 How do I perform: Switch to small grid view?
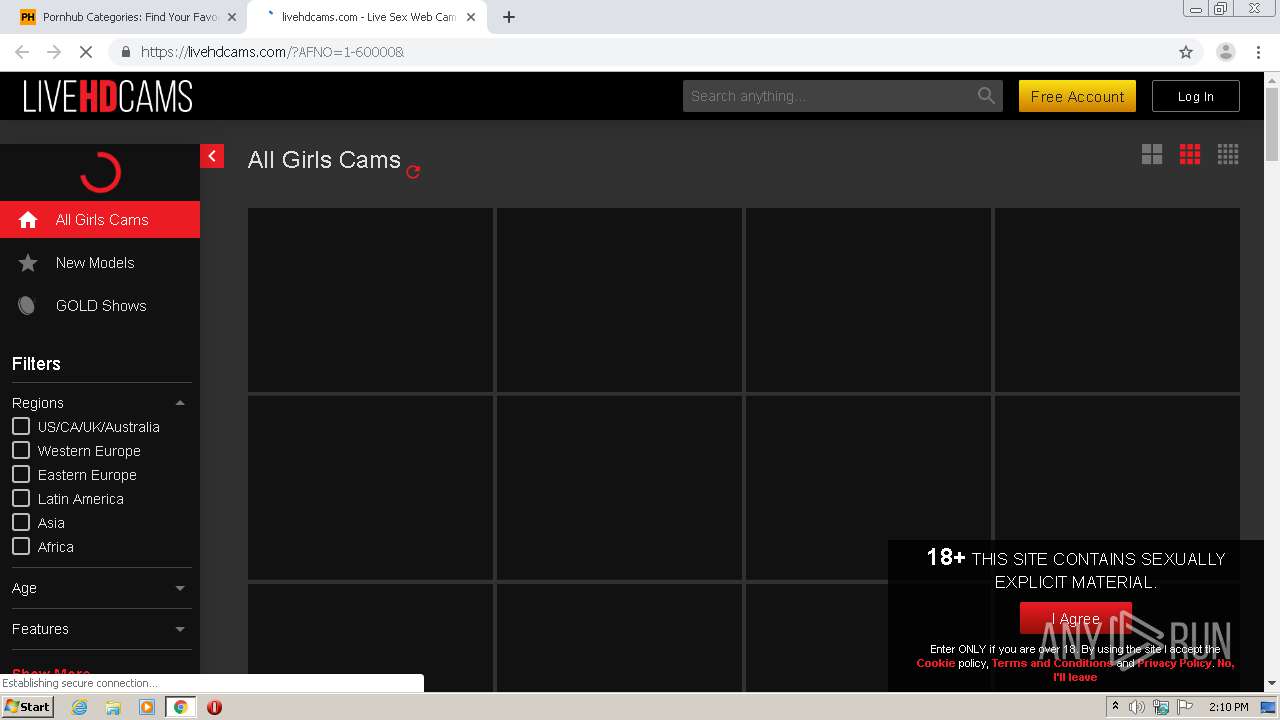[x=1228, y=154]
